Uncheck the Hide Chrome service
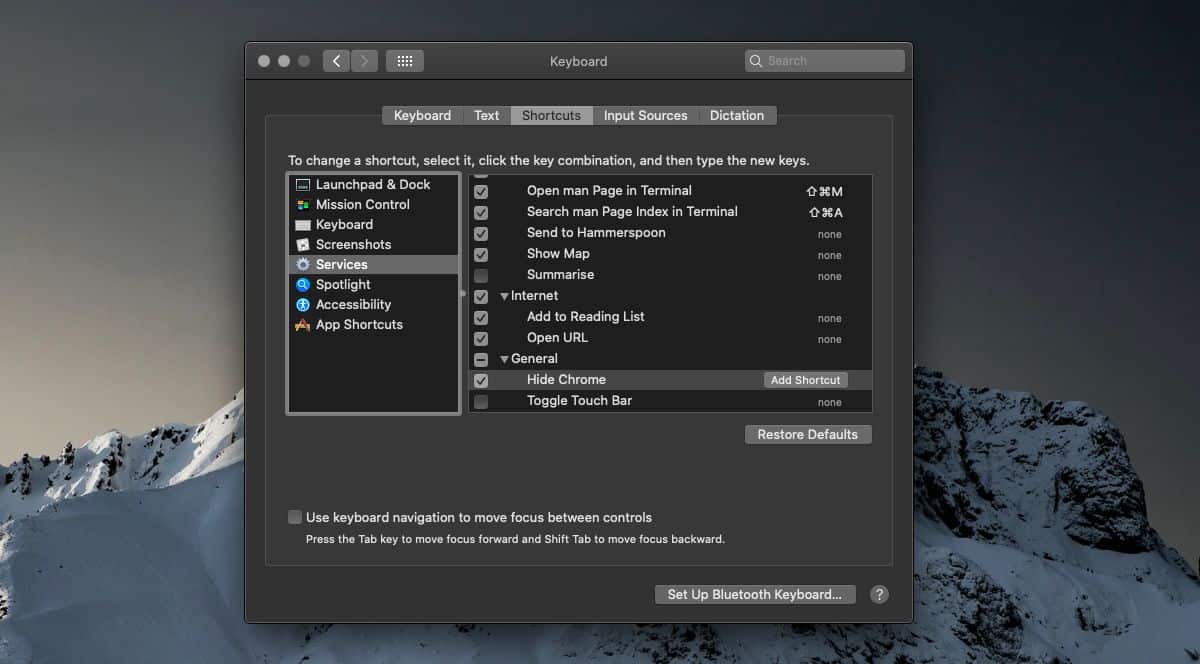Viewport: 1200px width, 664px height. pyautogui.click(x=481, y=380)
